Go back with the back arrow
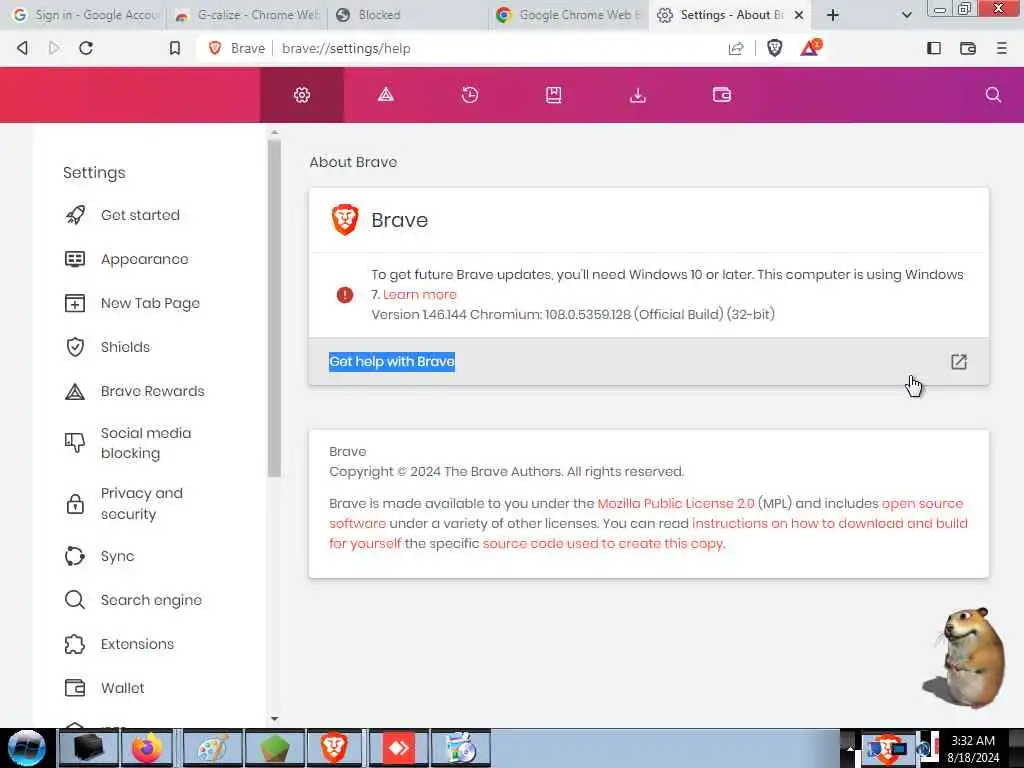1024x768 pixels. click(x=23, y=48)
